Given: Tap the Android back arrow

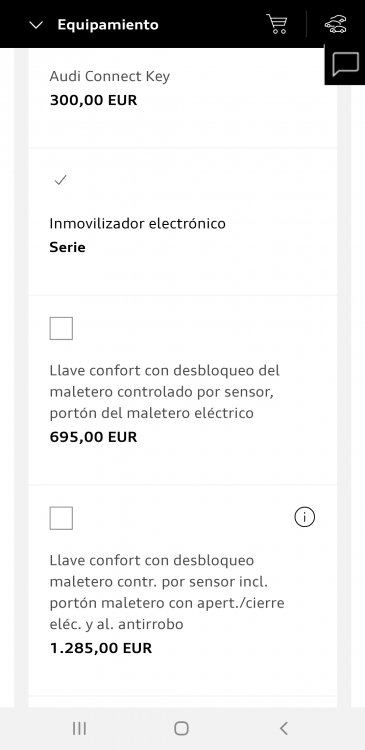Looking at the screenshot, I should [284, 728].
